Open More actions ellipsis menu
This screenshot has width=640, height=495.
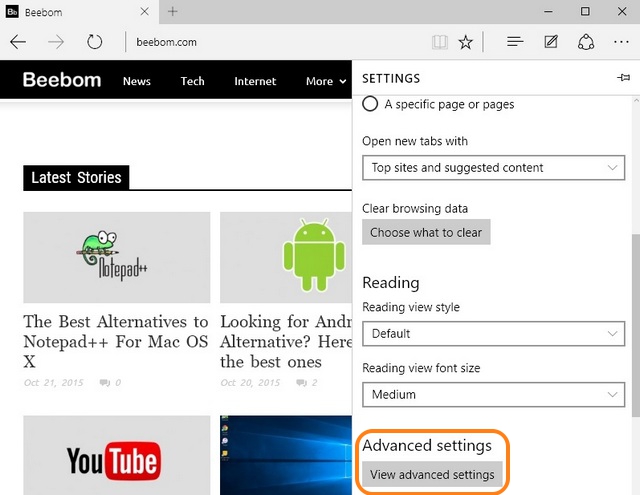click(x=622, y=42)
